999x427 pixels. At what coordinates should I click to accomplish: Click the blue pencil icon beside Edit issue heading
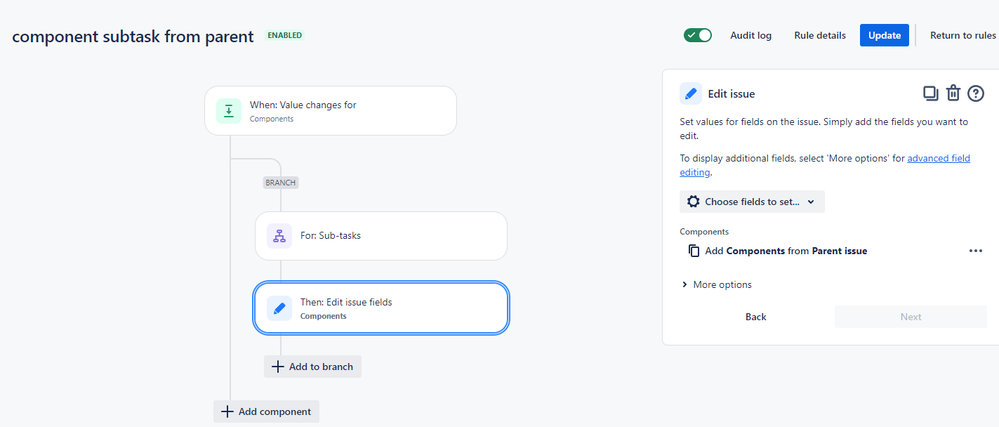tap(691, 94)
